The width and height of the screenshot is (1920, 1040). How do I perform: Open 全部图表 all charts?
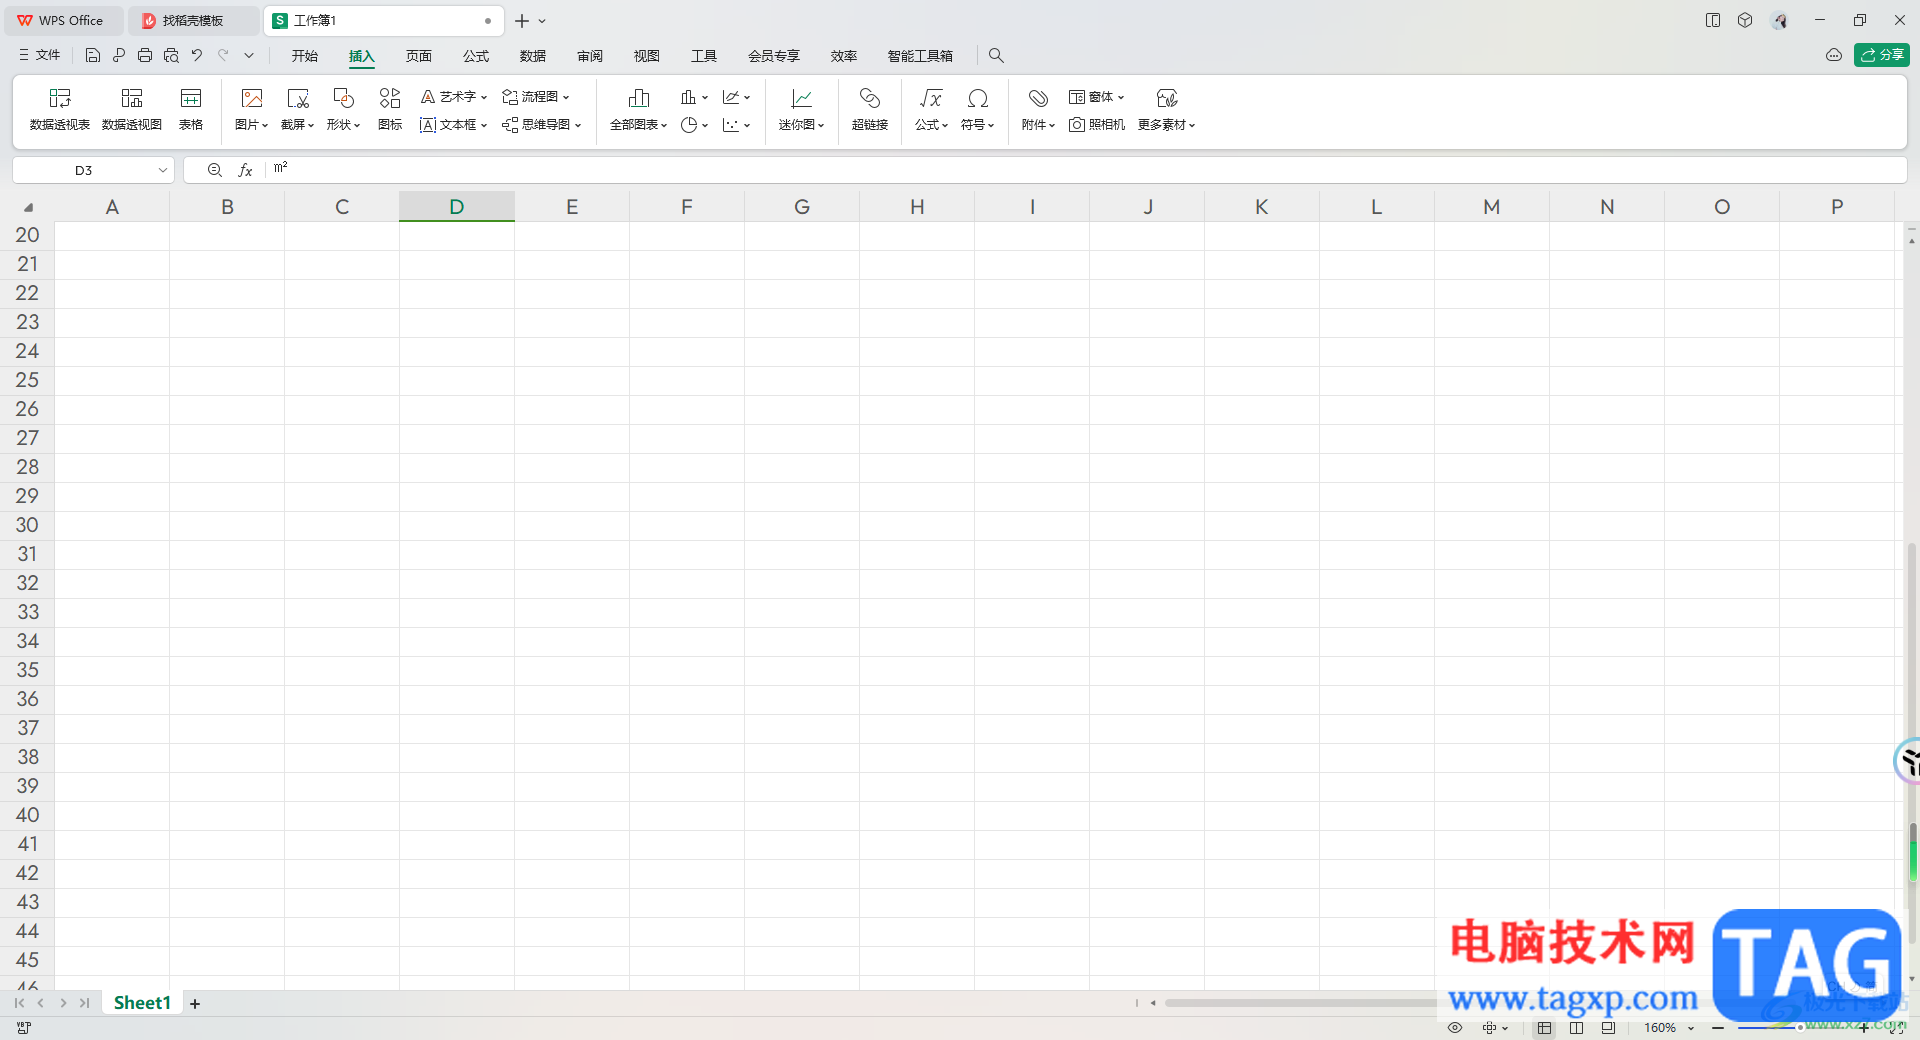click(638, 109)
